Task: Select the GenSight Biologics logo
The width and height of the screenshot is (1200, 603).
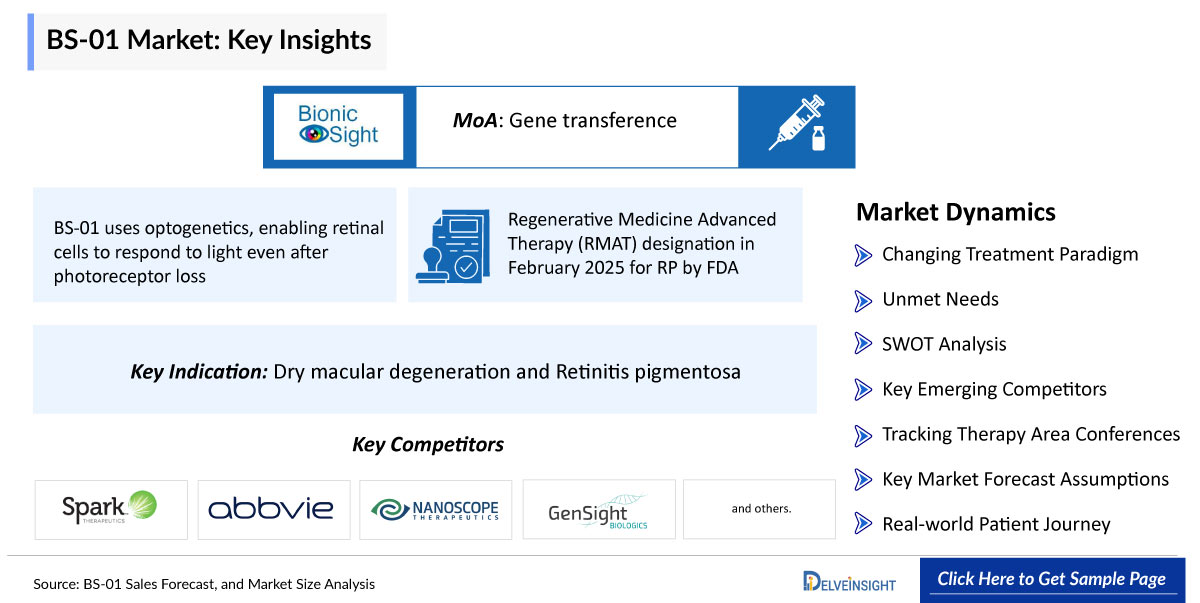Action: point(599,510)
